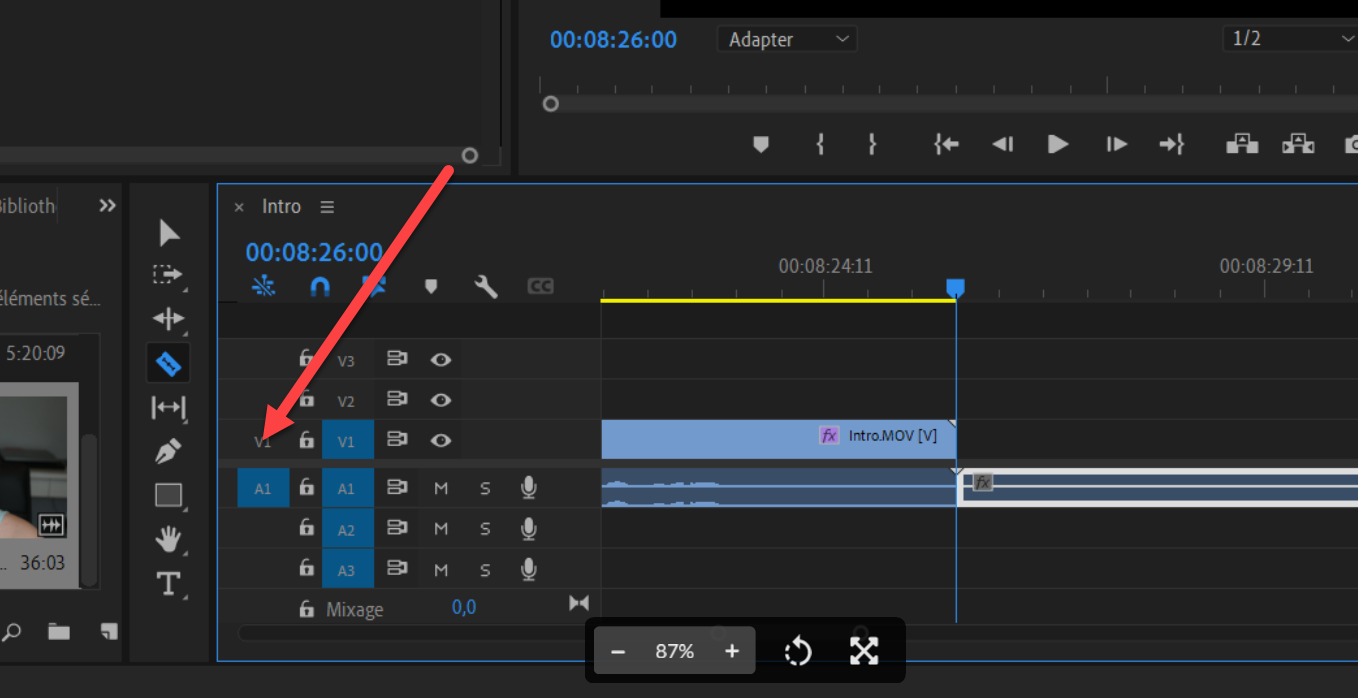
Task: Select the Type tool
Action: click(168, 583)
